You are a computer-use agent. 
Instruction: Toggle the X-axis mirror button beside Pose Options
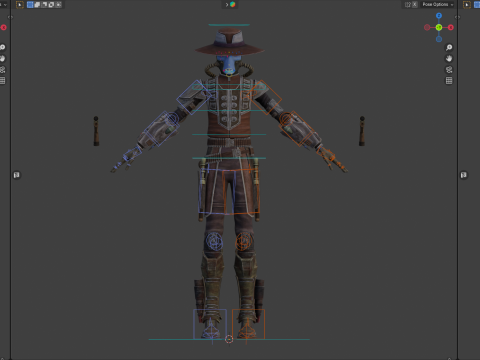click(415, 4)
